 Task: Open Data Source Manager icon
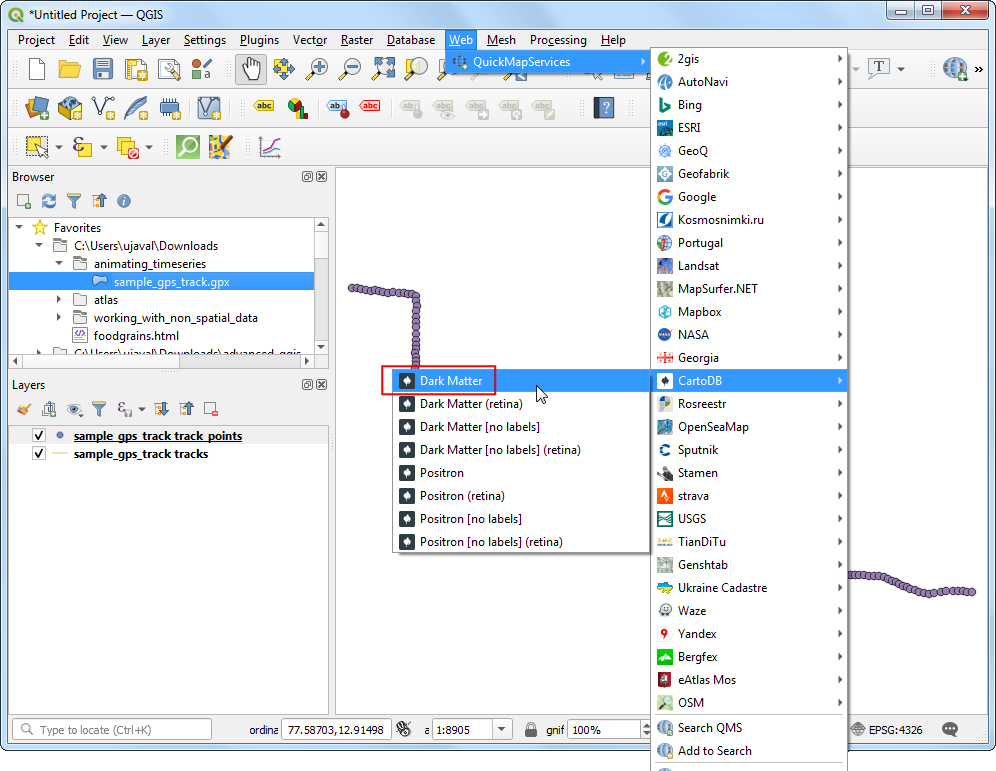coord(37,108)
